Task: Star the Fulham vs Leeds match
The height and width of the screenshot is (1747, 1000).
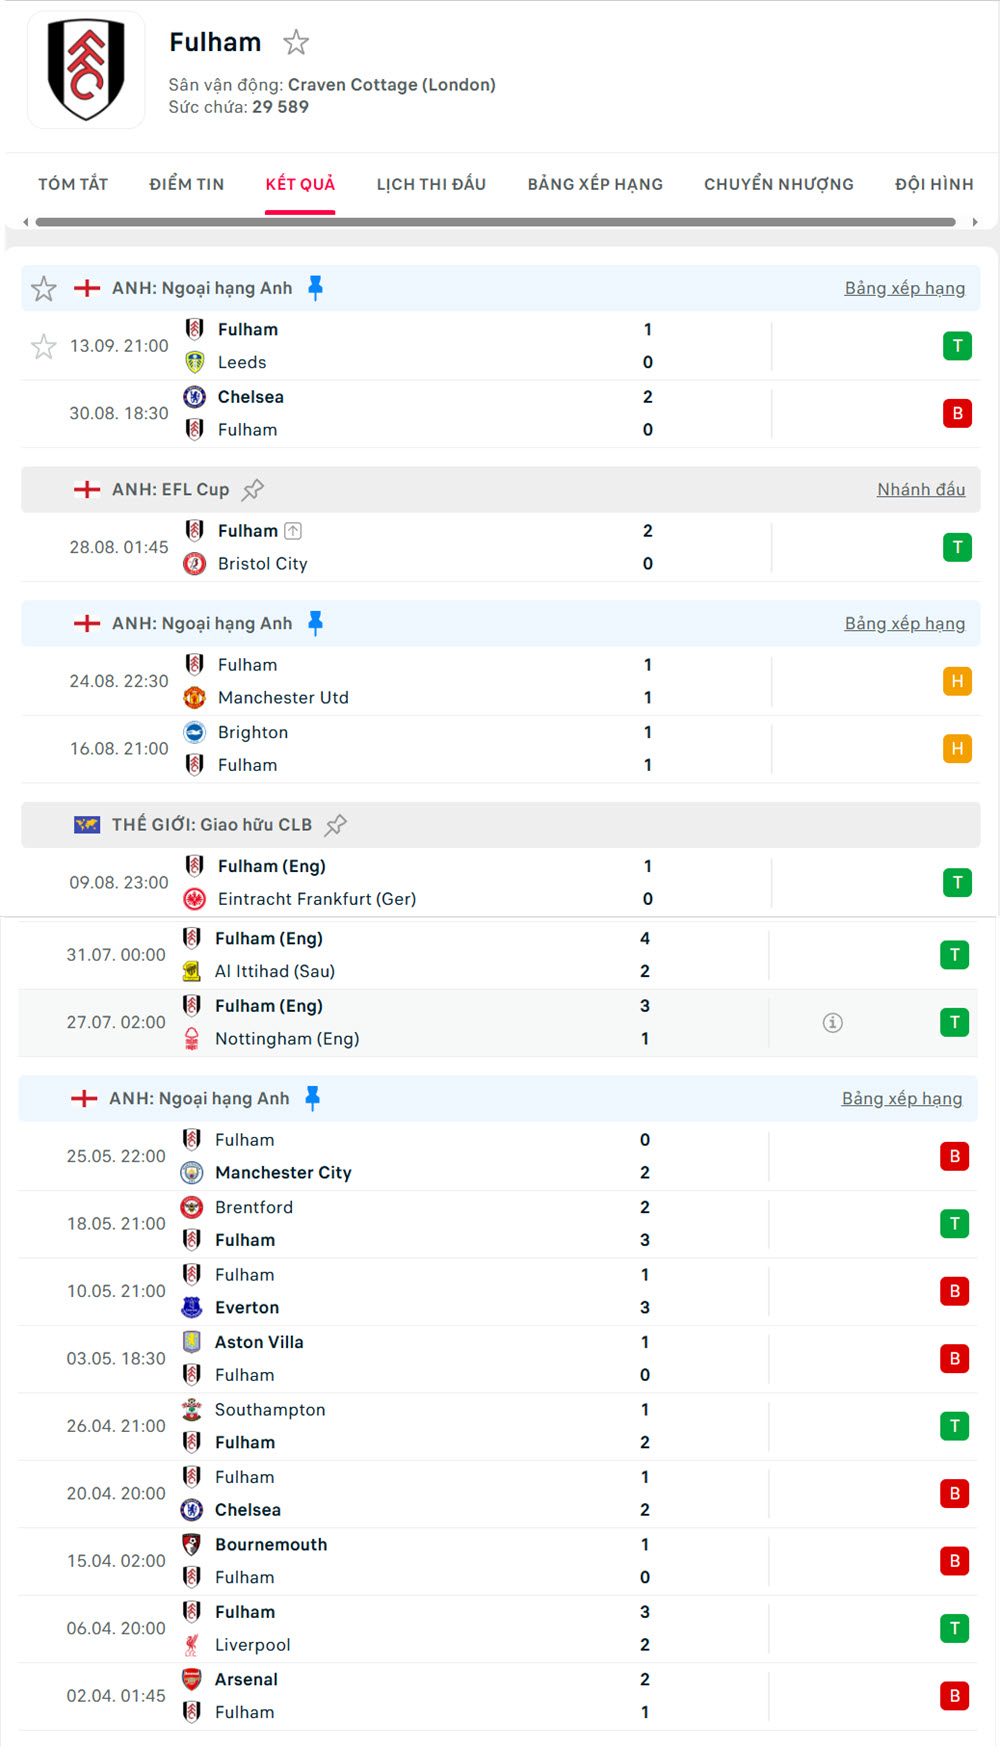Action: [x=44, y=347]
